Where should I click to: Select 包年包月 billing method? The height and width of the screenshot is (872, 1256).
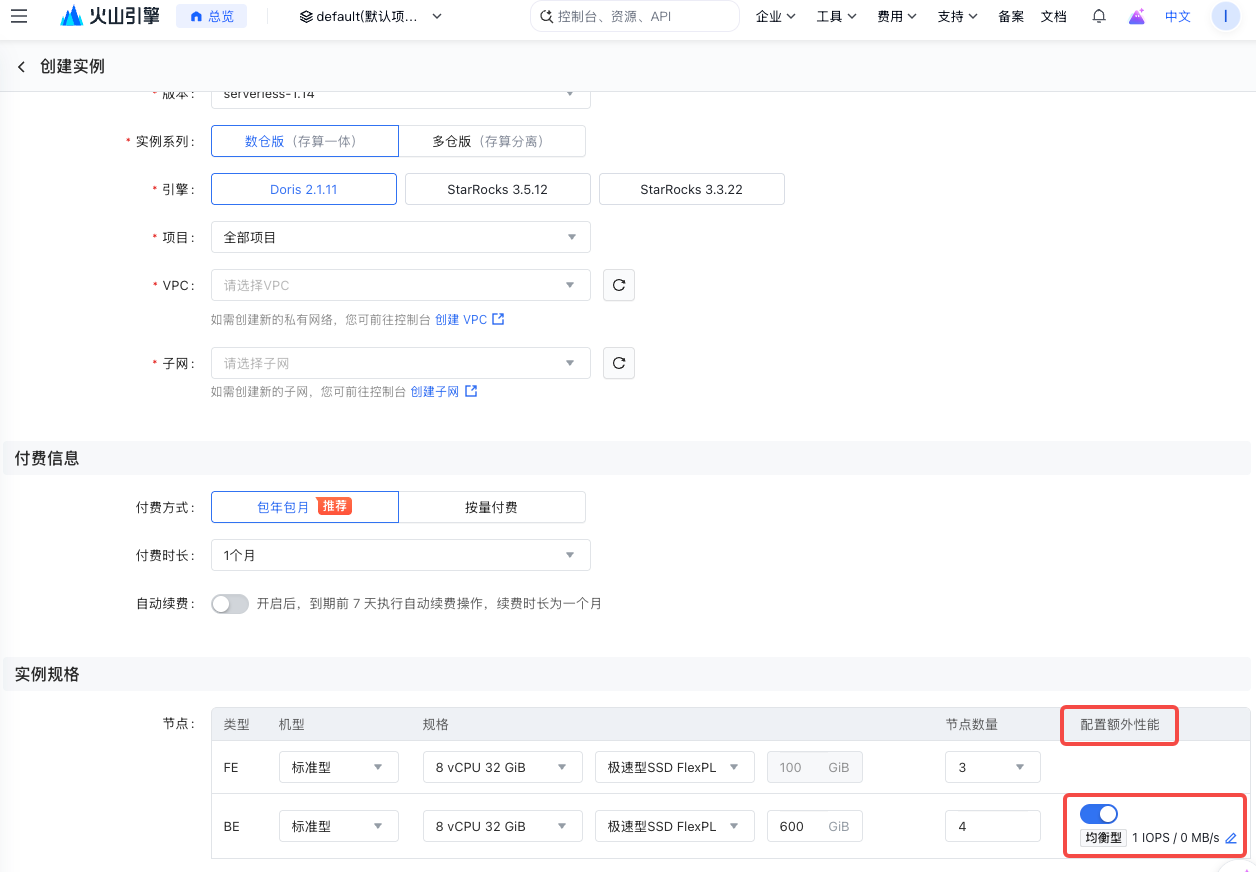305,507
